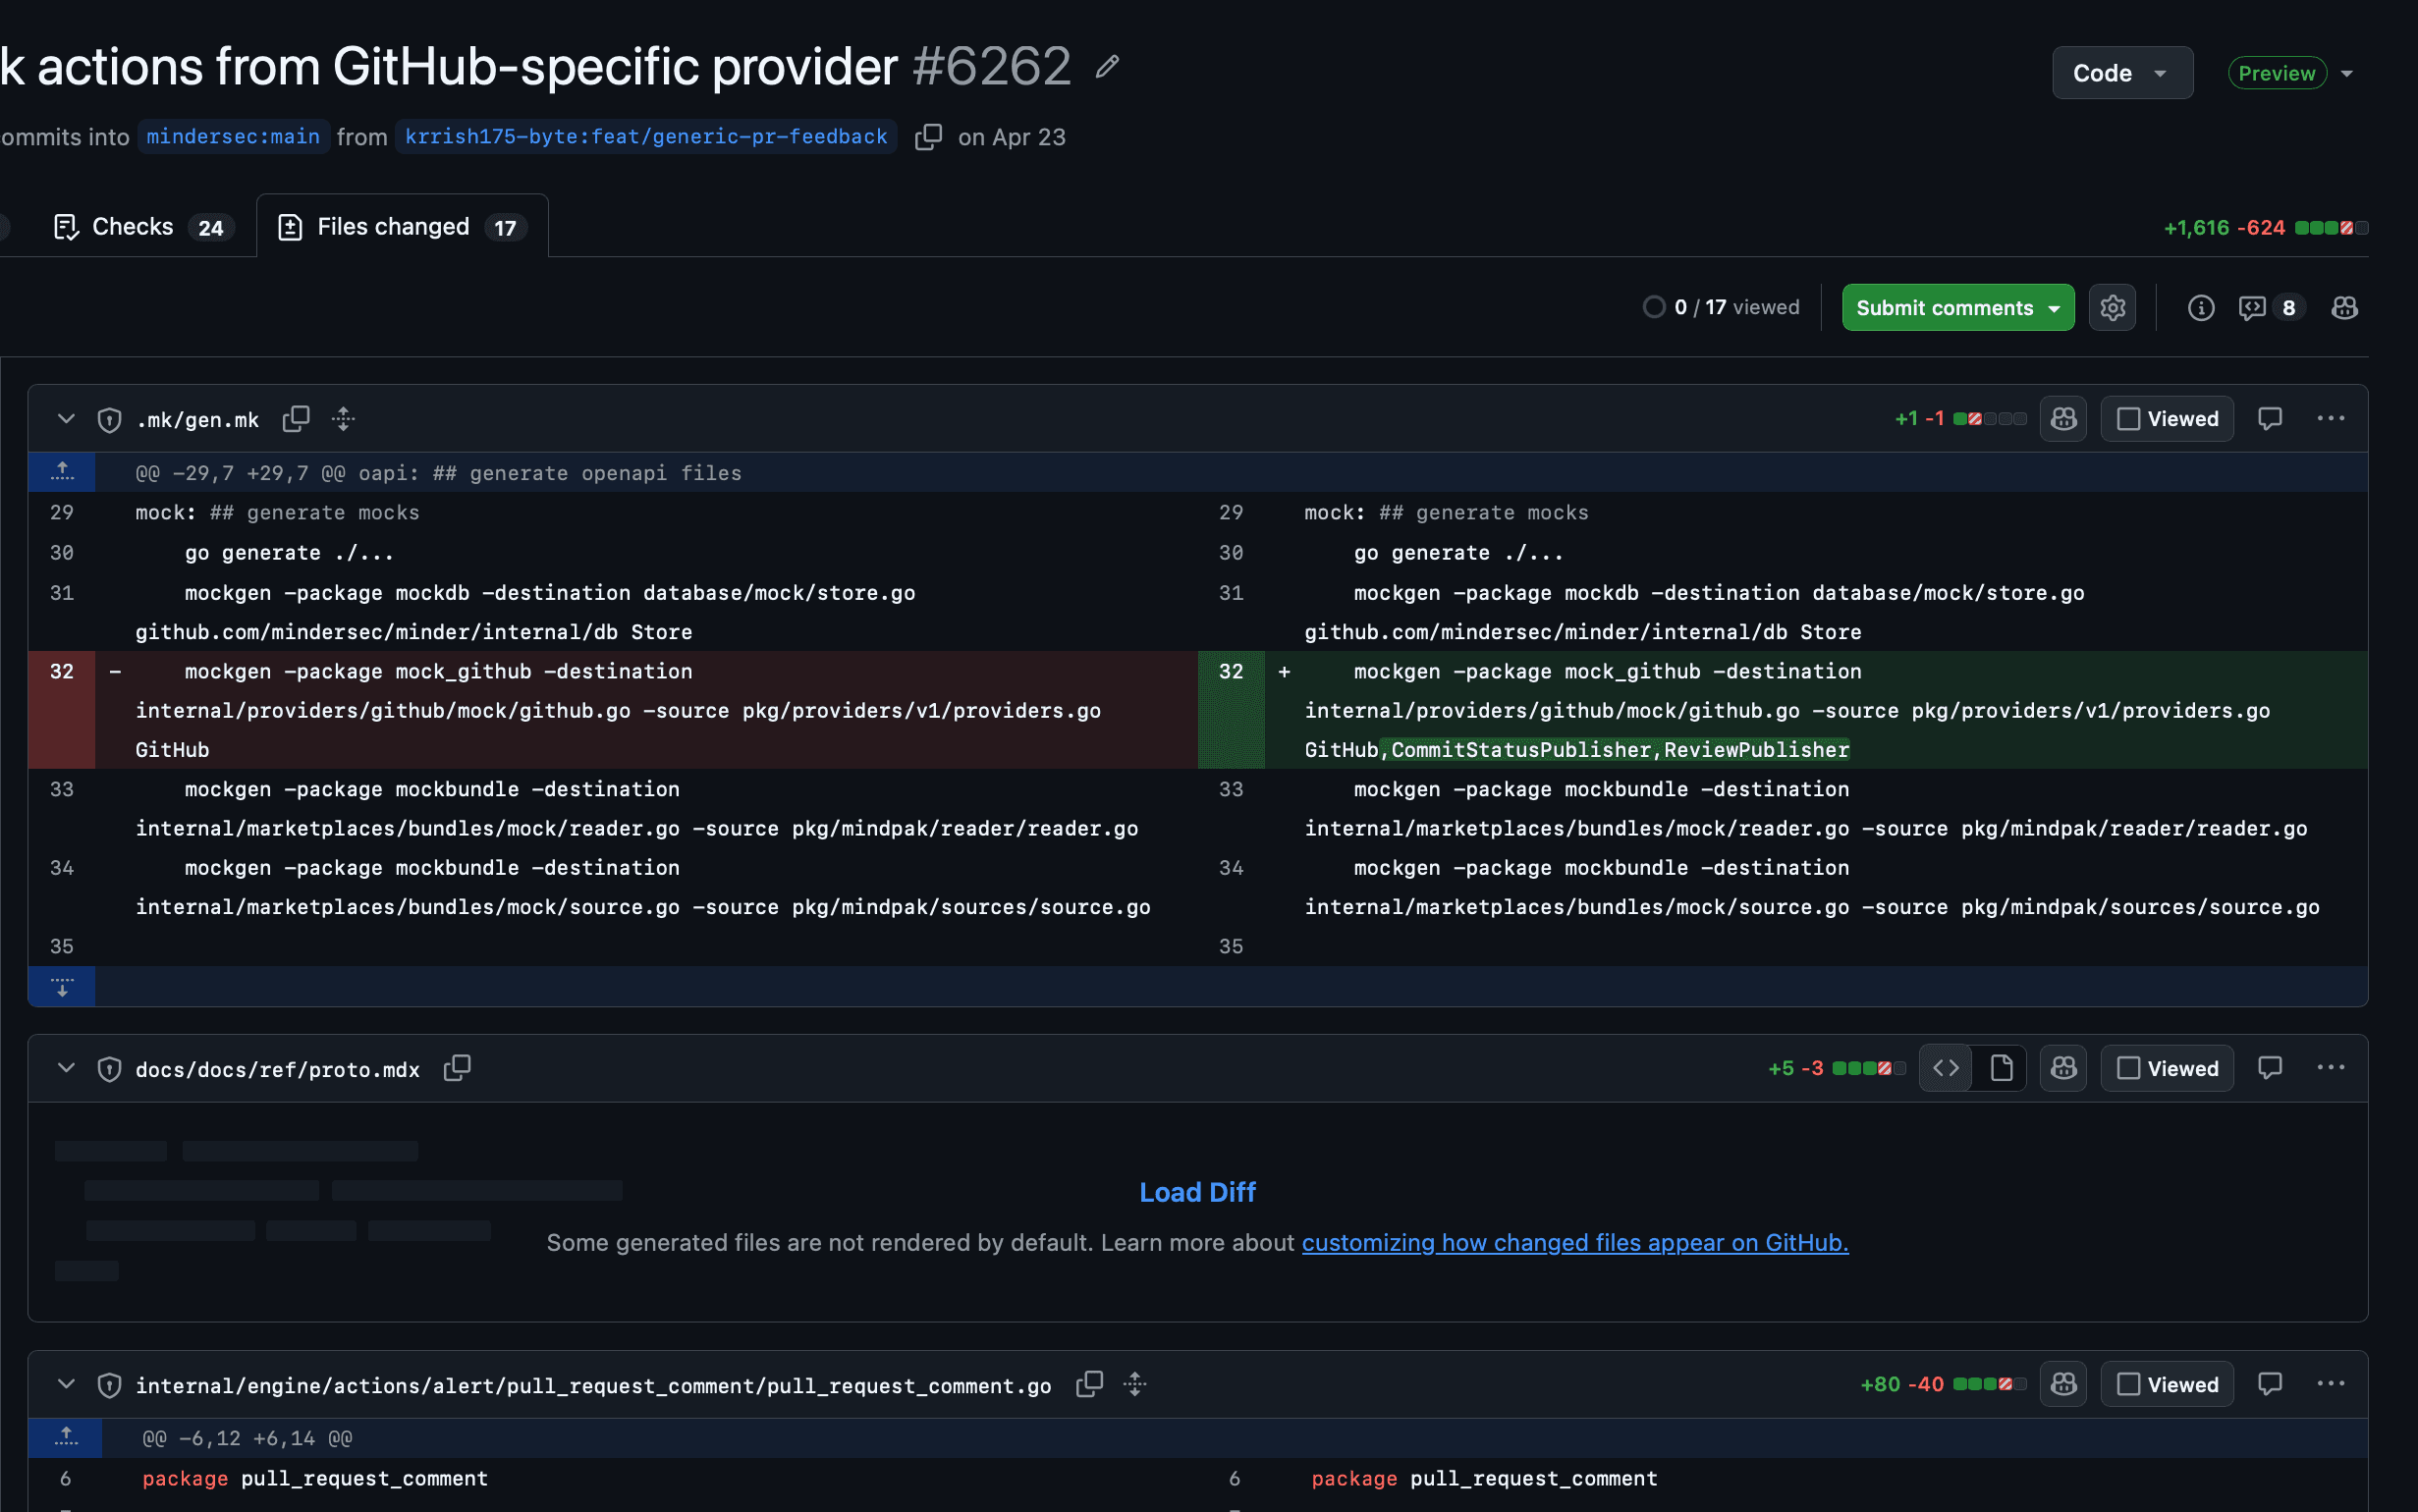Click the info circle icon in toolbar
The width and height of the screenshot is (2418, 1512).
tap(2200, 307)
